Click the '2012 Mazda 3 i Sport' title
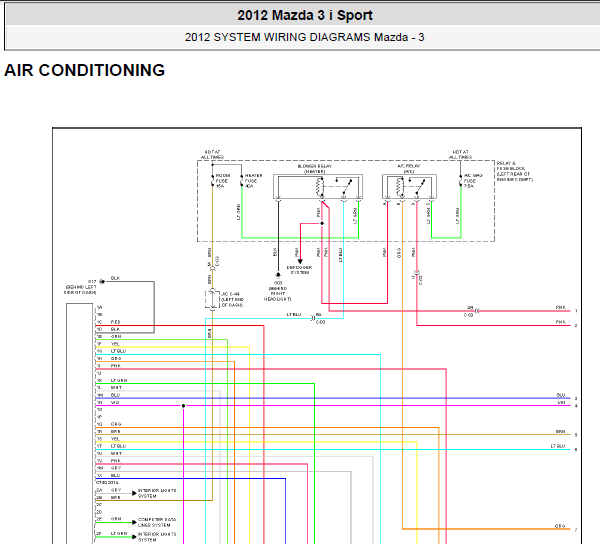Viewport: 600px width, 544px height. pyautogui.click(x=305, y=15)
